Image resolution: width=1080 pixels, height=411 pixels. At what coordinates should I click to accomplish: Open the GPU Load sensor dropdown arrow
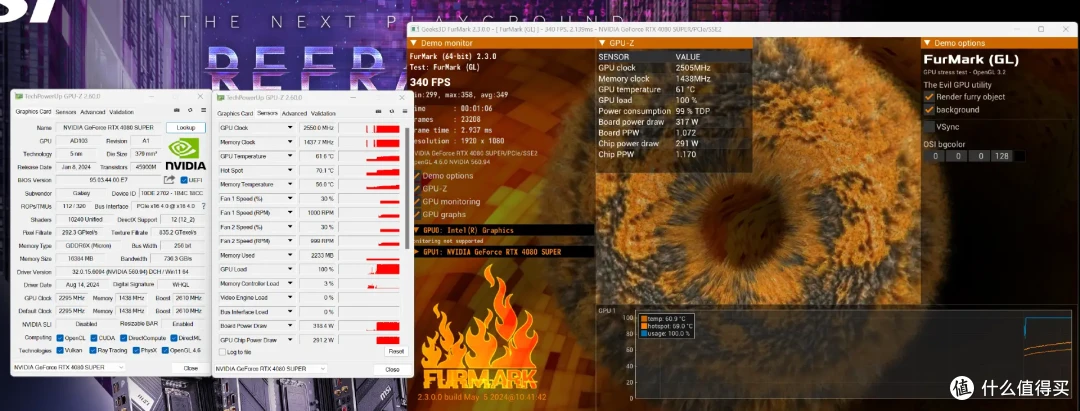click(290, 269)
